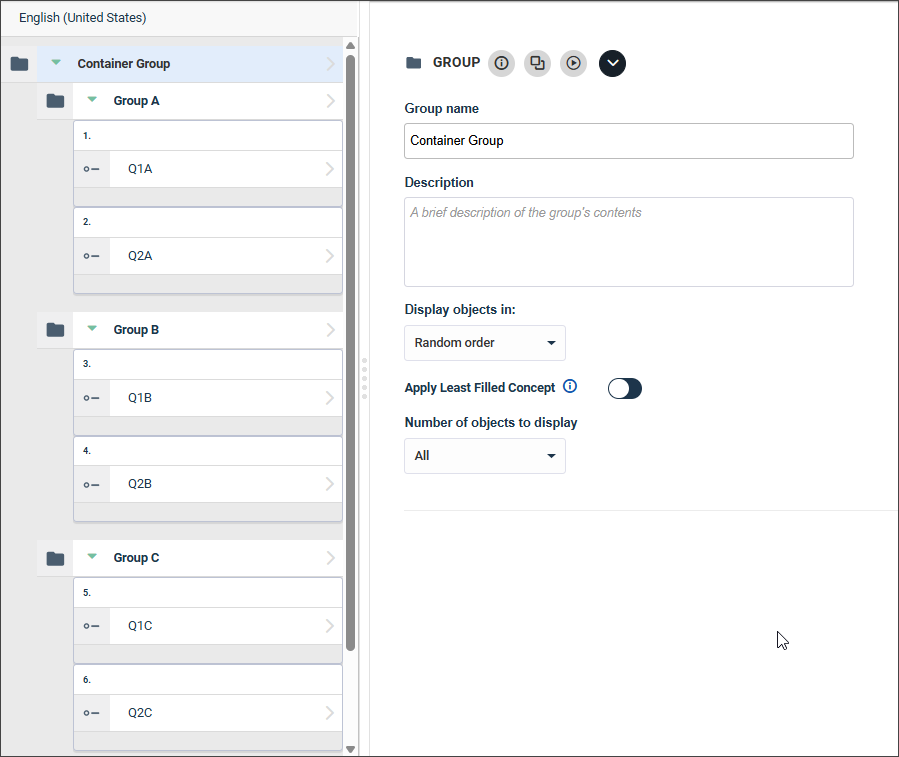The height and width of the screenshot is (757, 899).
Task: Open Container Group via right chevron
Action: pos(330,64)
